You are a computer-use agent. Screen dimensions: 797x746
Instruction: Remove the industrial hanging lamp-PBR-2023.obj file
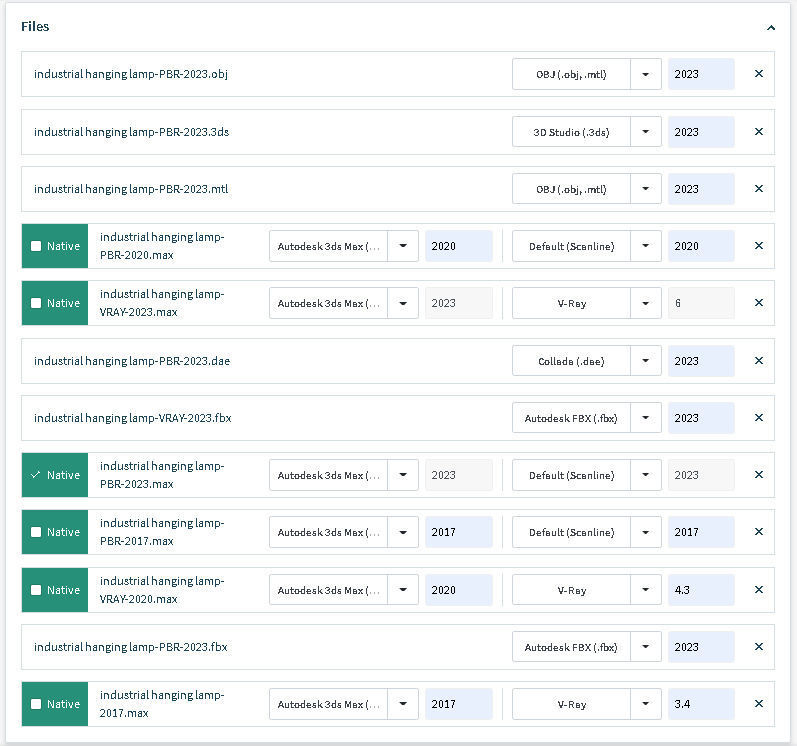[758, 74]
